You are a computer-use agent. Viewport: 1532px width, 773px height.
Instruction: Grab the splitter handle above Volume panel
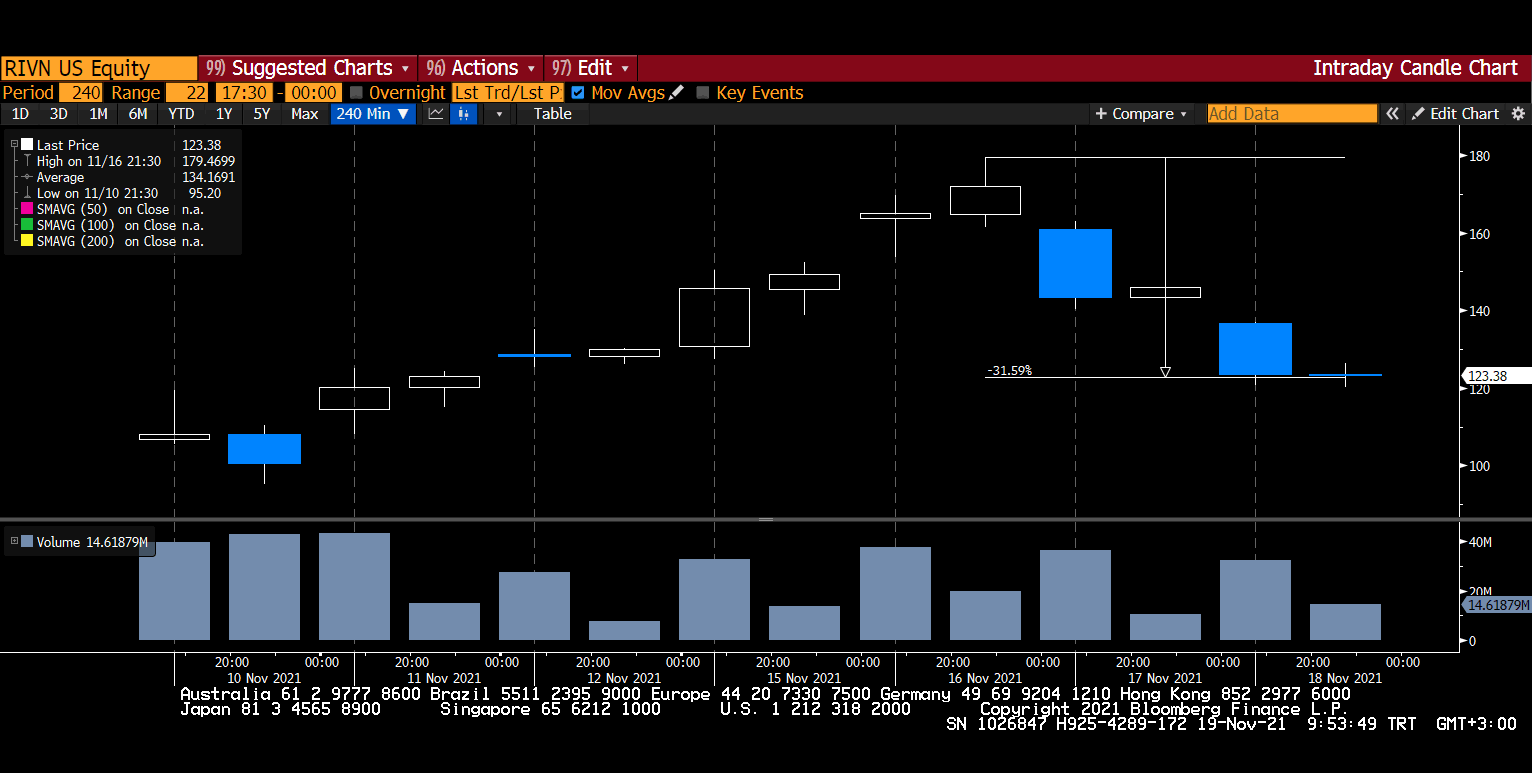(766, 519)
